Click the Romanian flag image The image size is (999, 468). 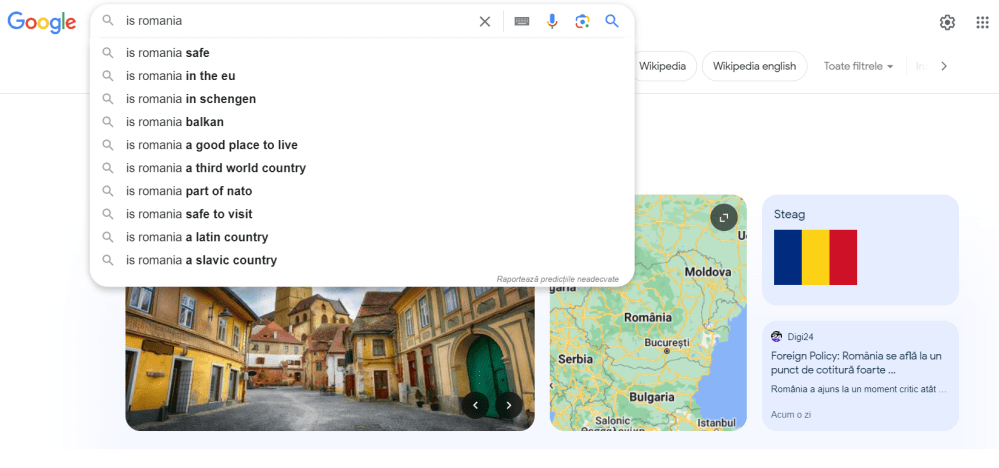coord(815,257)
